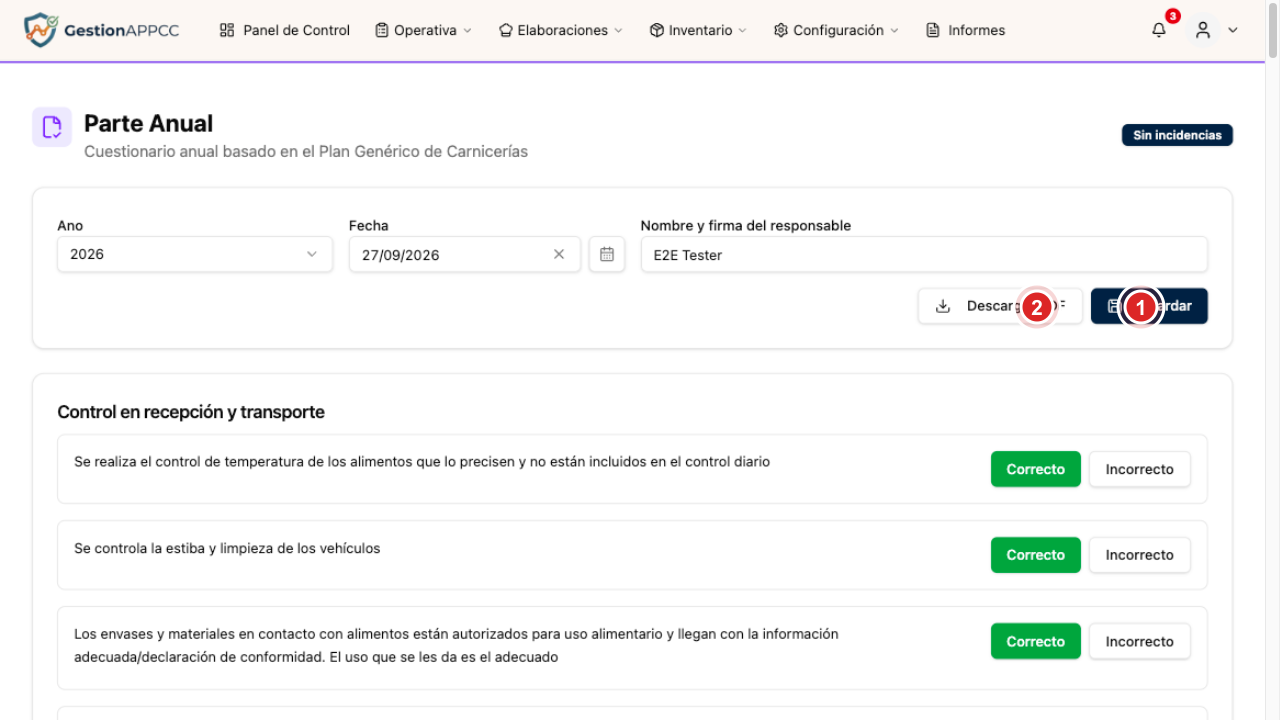The height and width of the screenshot is (720, 1280).
Task: Click the Sin incidencias badge
Action: pos(1177,135)
